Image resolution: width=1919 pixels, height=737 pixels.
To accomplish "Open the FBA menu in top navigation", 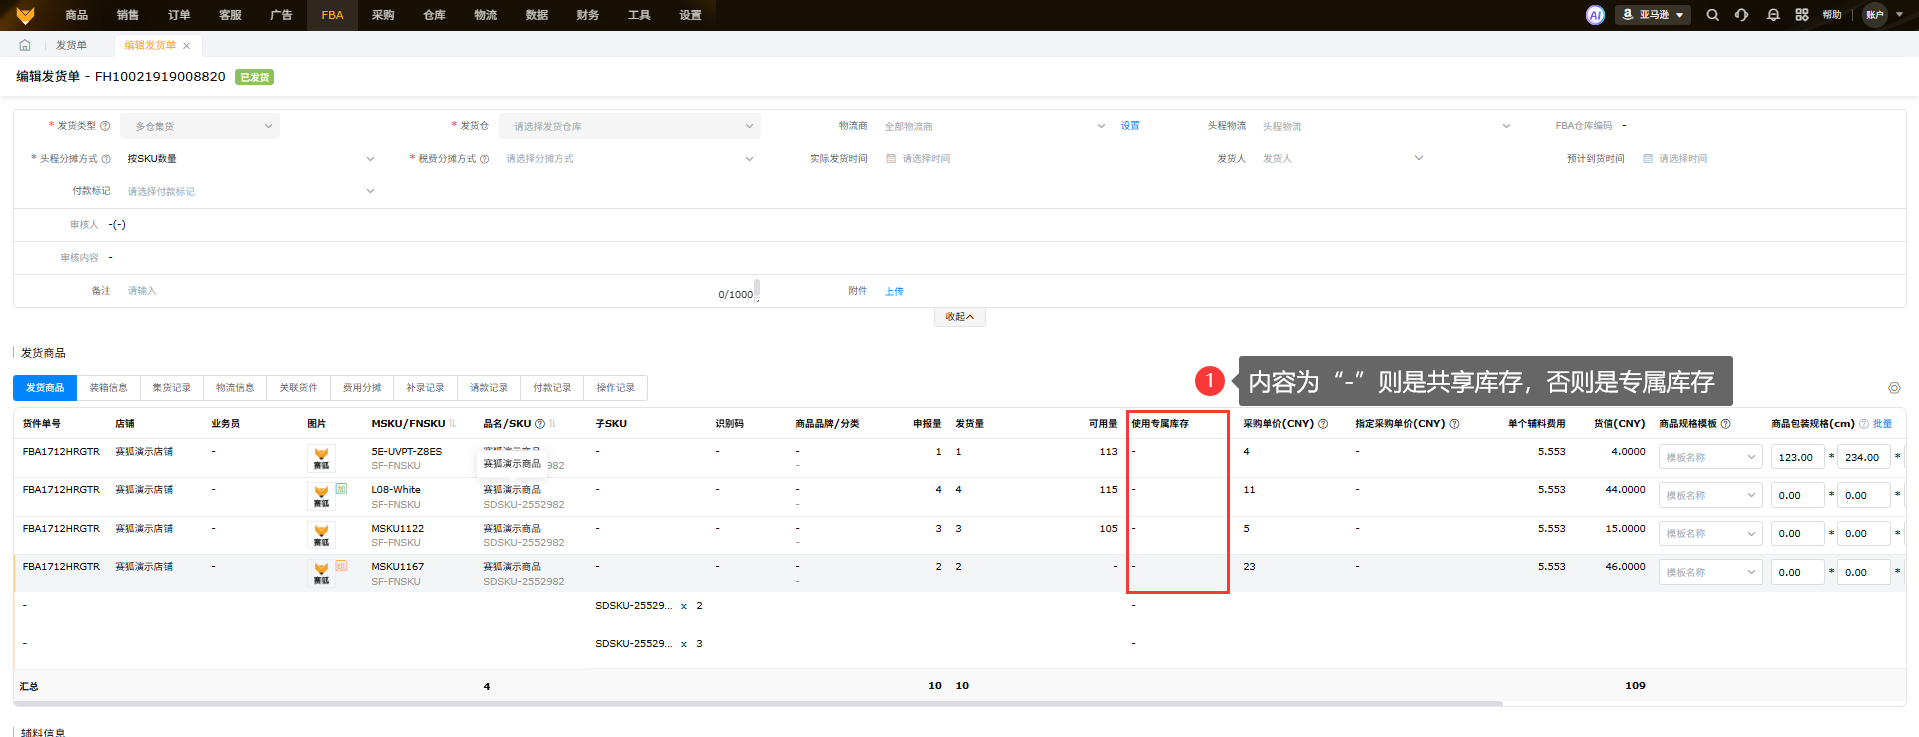I will 332,15.
